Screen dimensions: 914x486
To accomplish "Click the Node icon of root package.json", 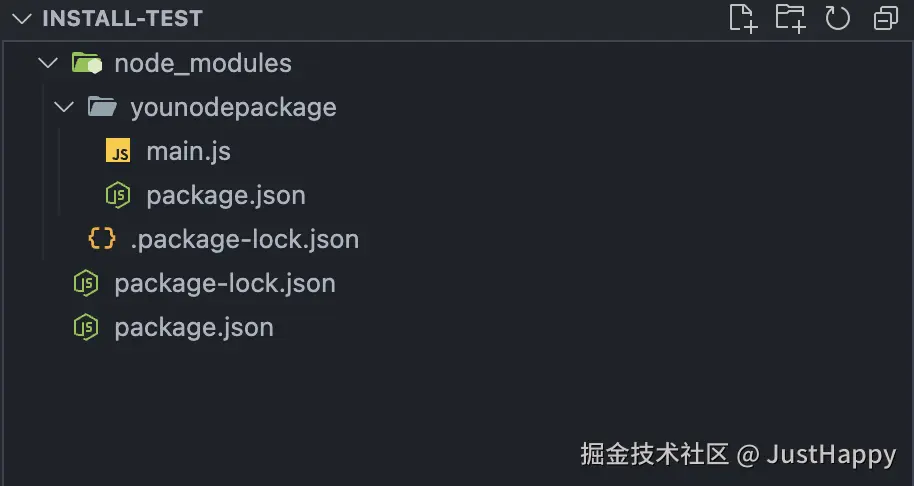I will tap(87, 327).
